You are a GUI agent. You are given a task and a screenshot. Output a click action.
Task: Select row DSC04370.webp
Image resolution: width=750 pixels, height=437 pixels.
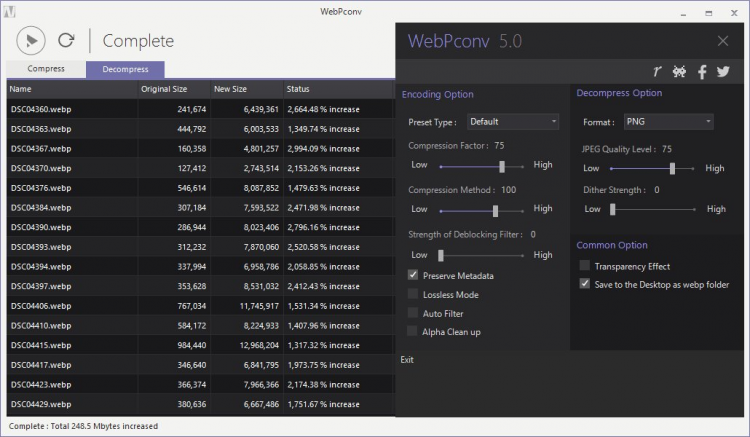click(x=201, y=168)
